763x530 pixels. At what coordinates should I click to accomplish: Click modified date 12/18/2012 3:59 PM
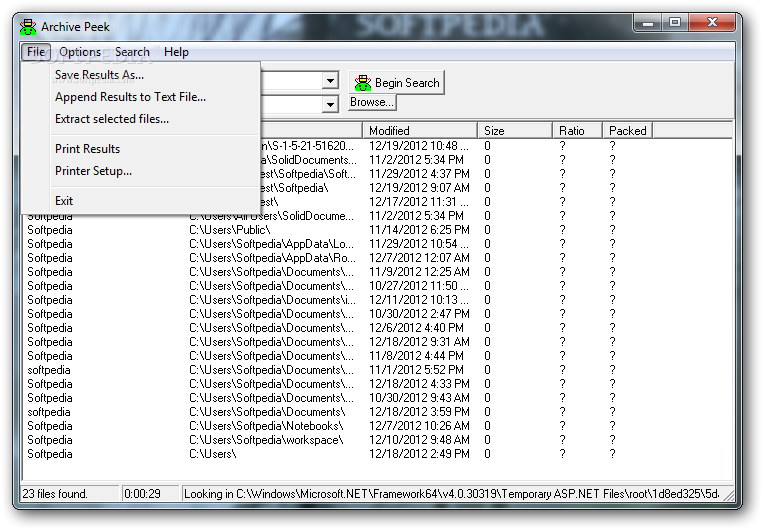(419, 412)
